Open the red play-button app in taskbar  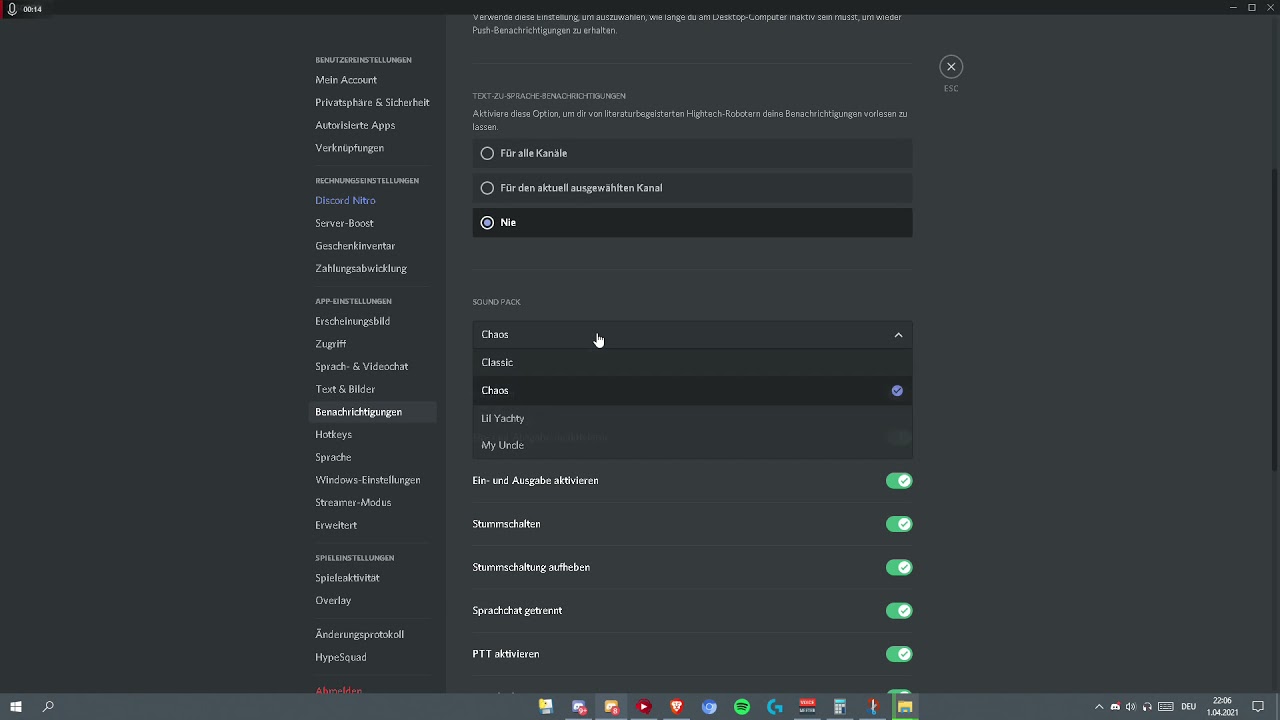click(x=644, y=707)
